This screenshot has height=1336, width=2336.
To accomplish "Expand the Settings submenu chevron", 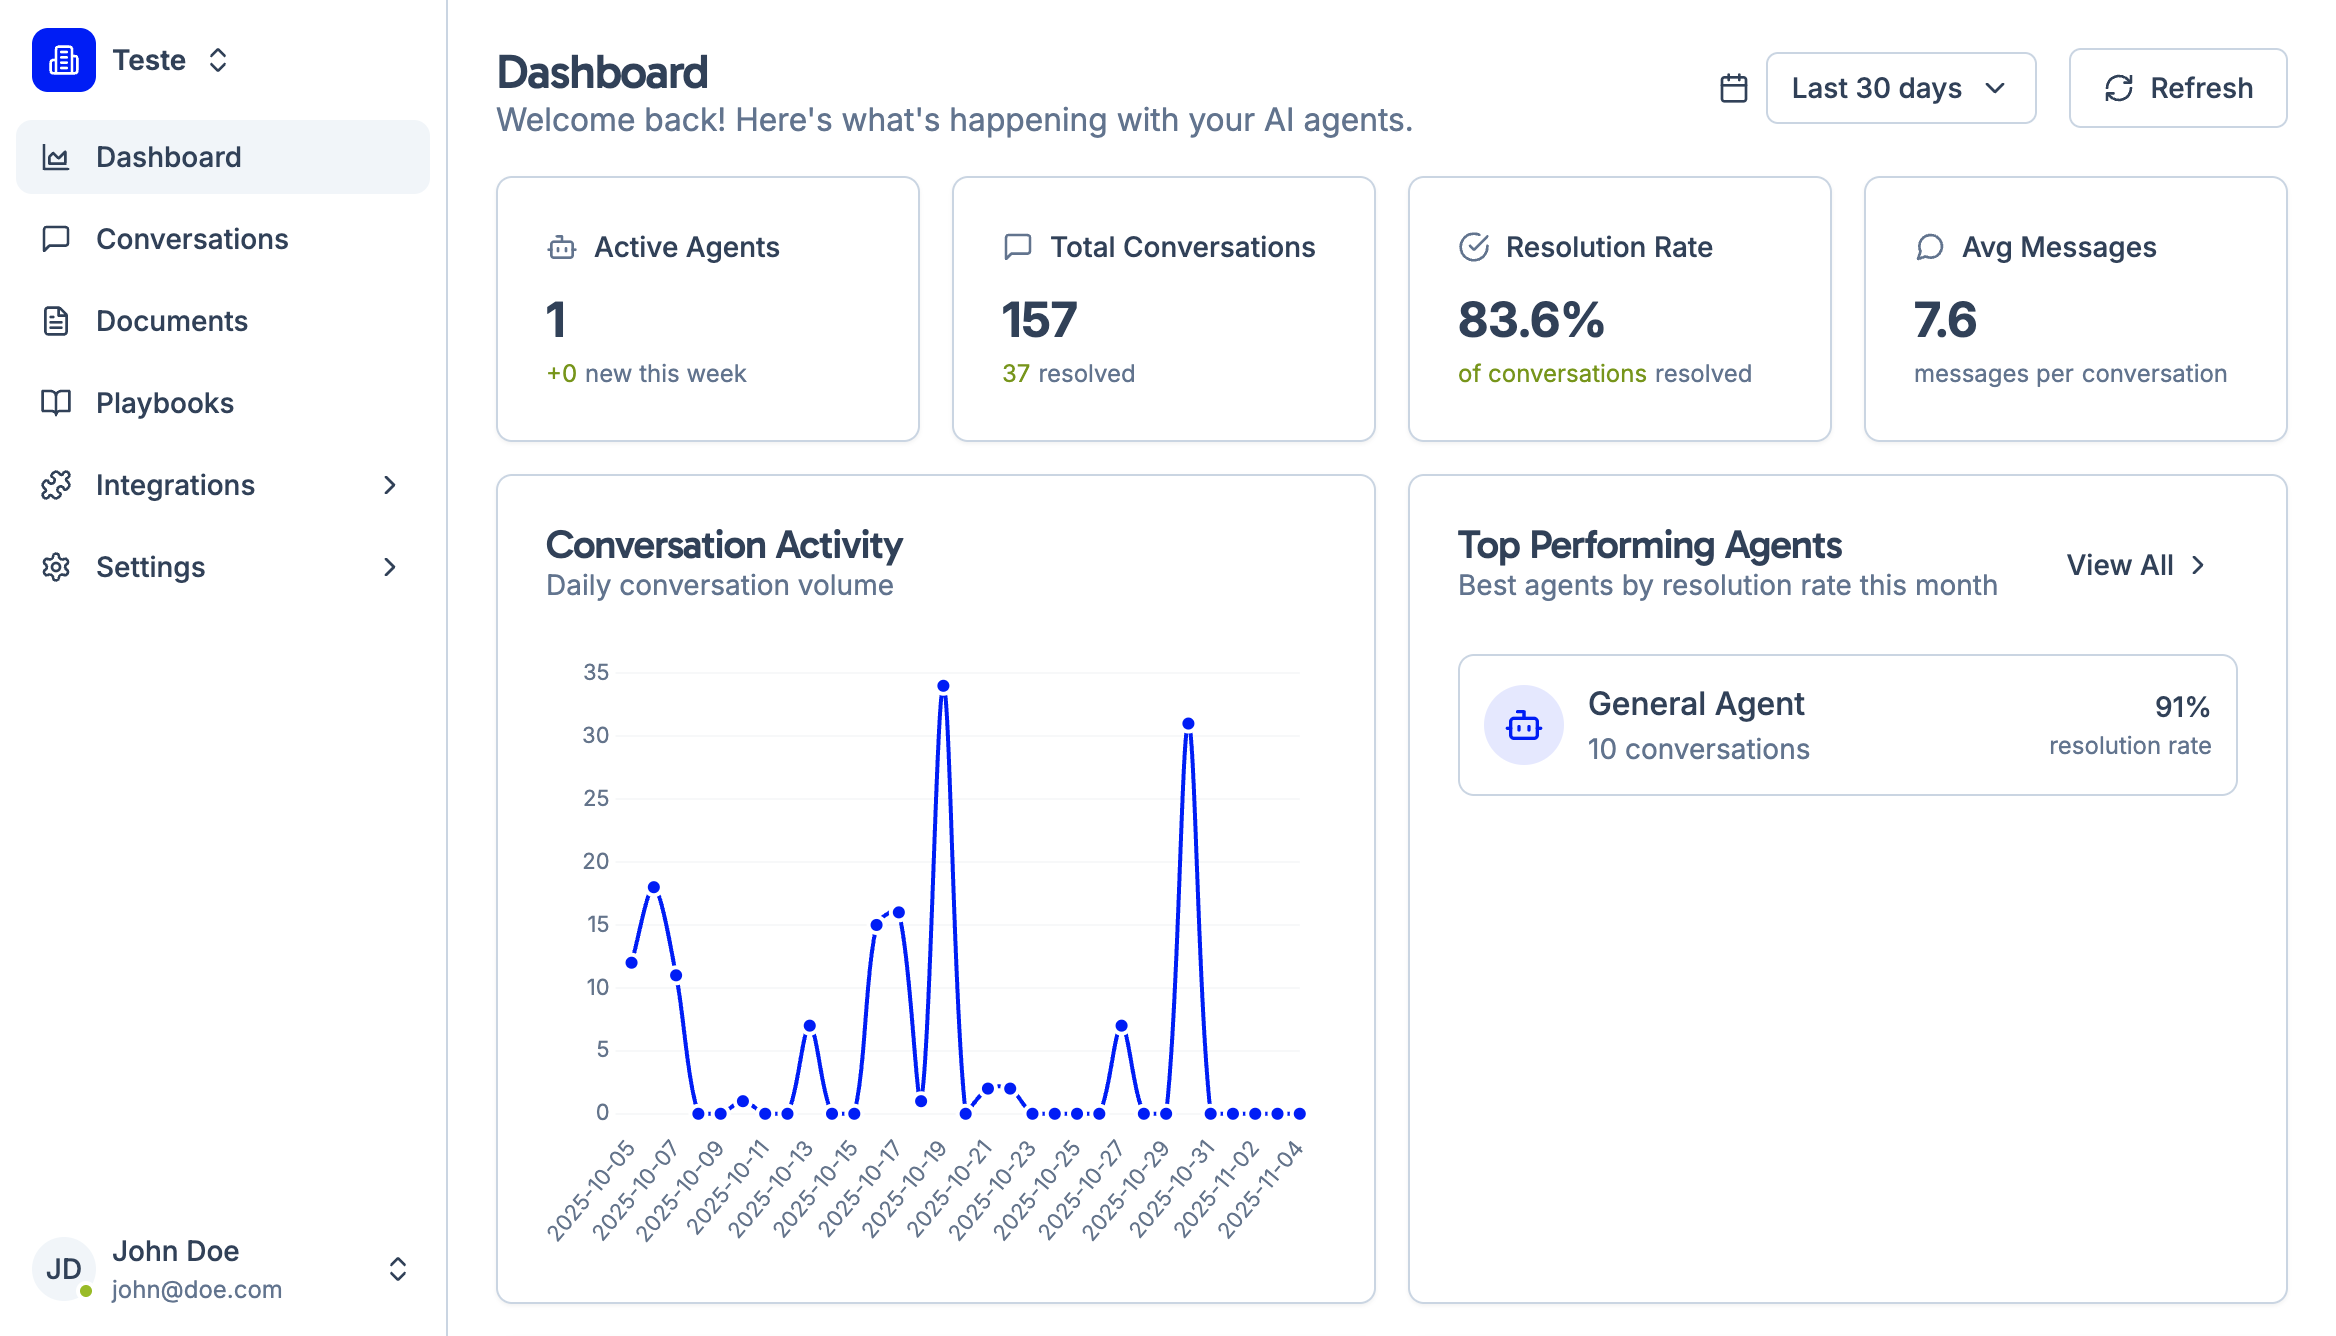I will tap(390, 567).
